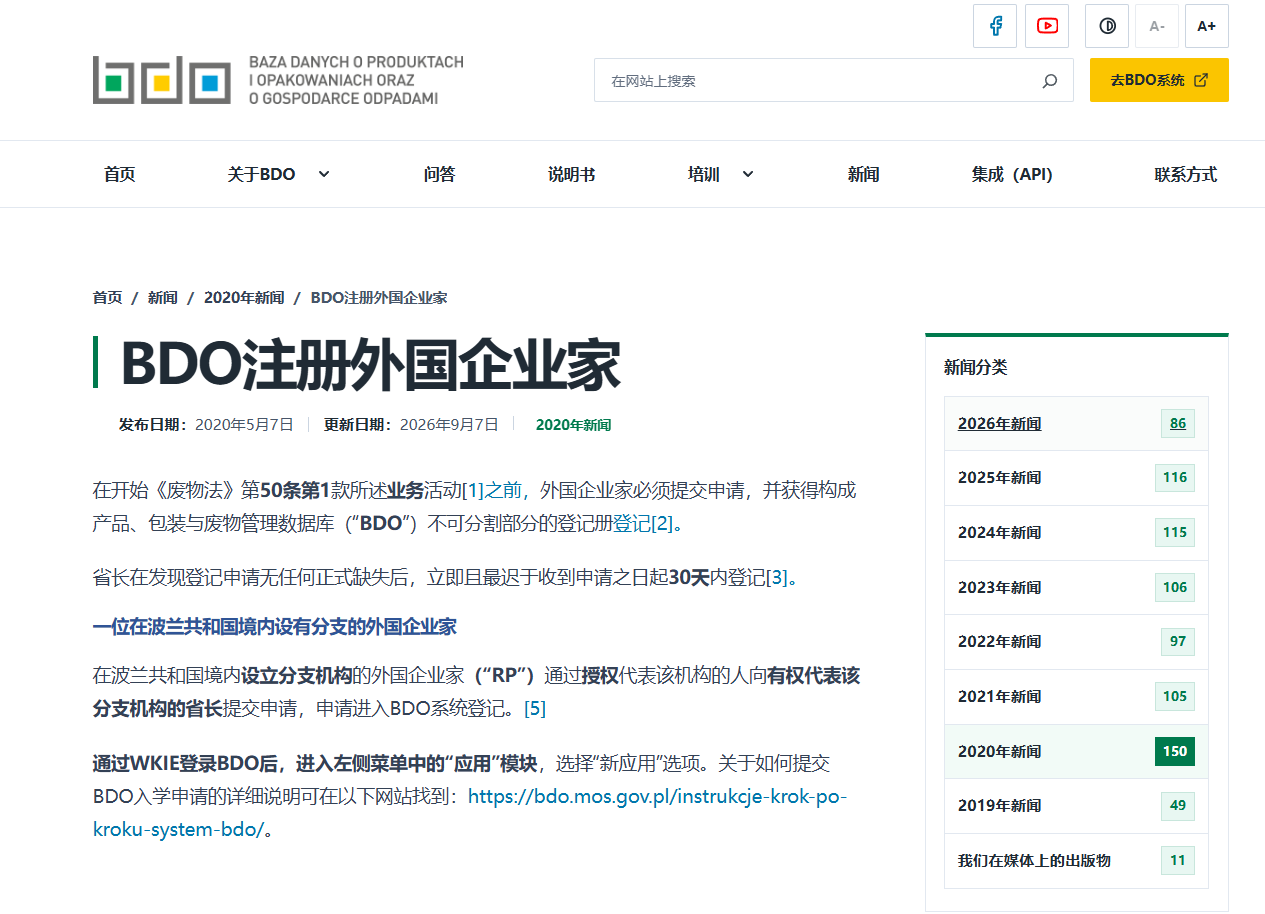Open the 集成（API）menu item
The width and height of the screenshot is (1265, 914).
click(x=1012, y=174)
